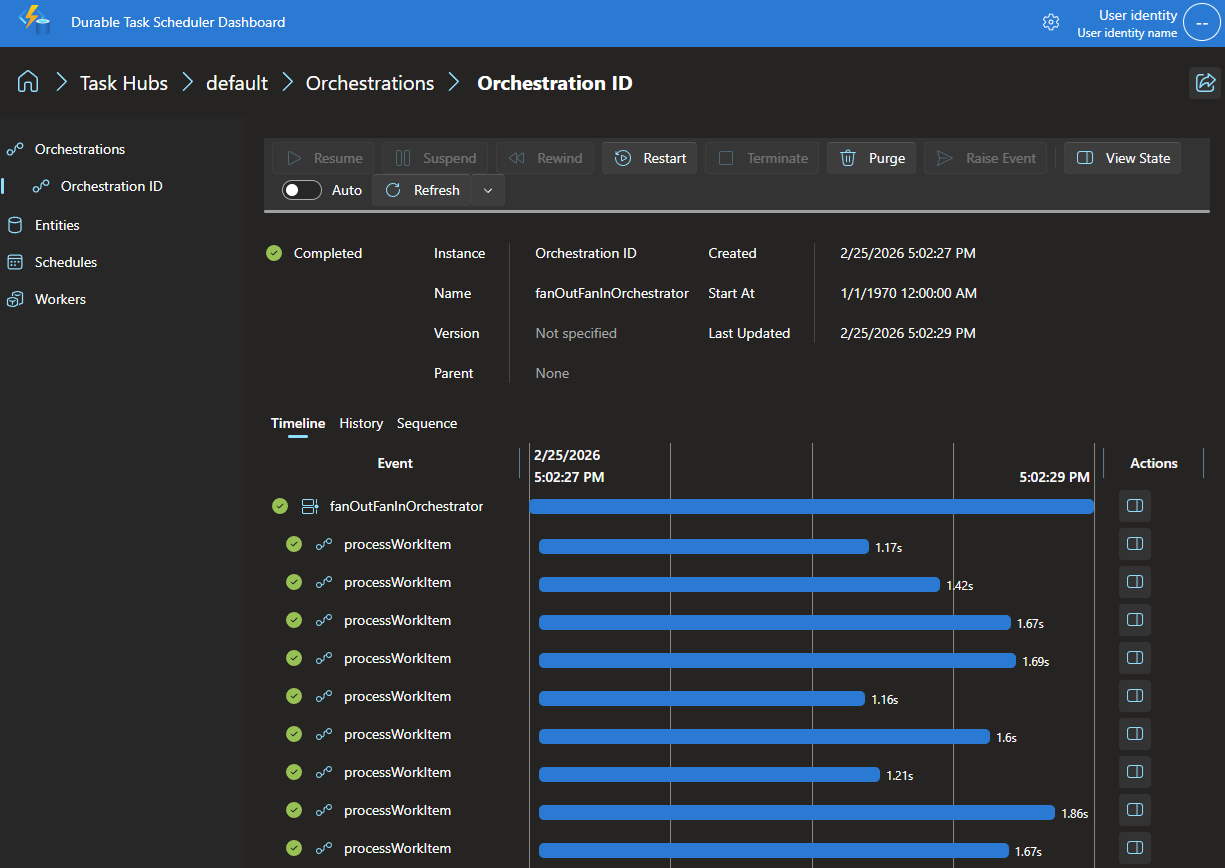Open the Workers panel from the sidebar

click(60, 298)
